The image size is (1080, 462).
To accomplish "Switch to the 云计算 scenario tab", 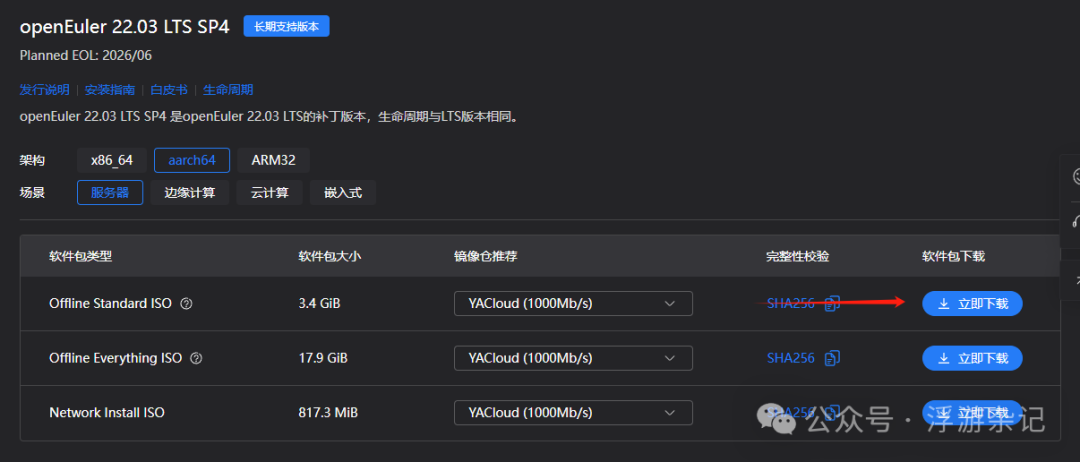I will point(269,192).
